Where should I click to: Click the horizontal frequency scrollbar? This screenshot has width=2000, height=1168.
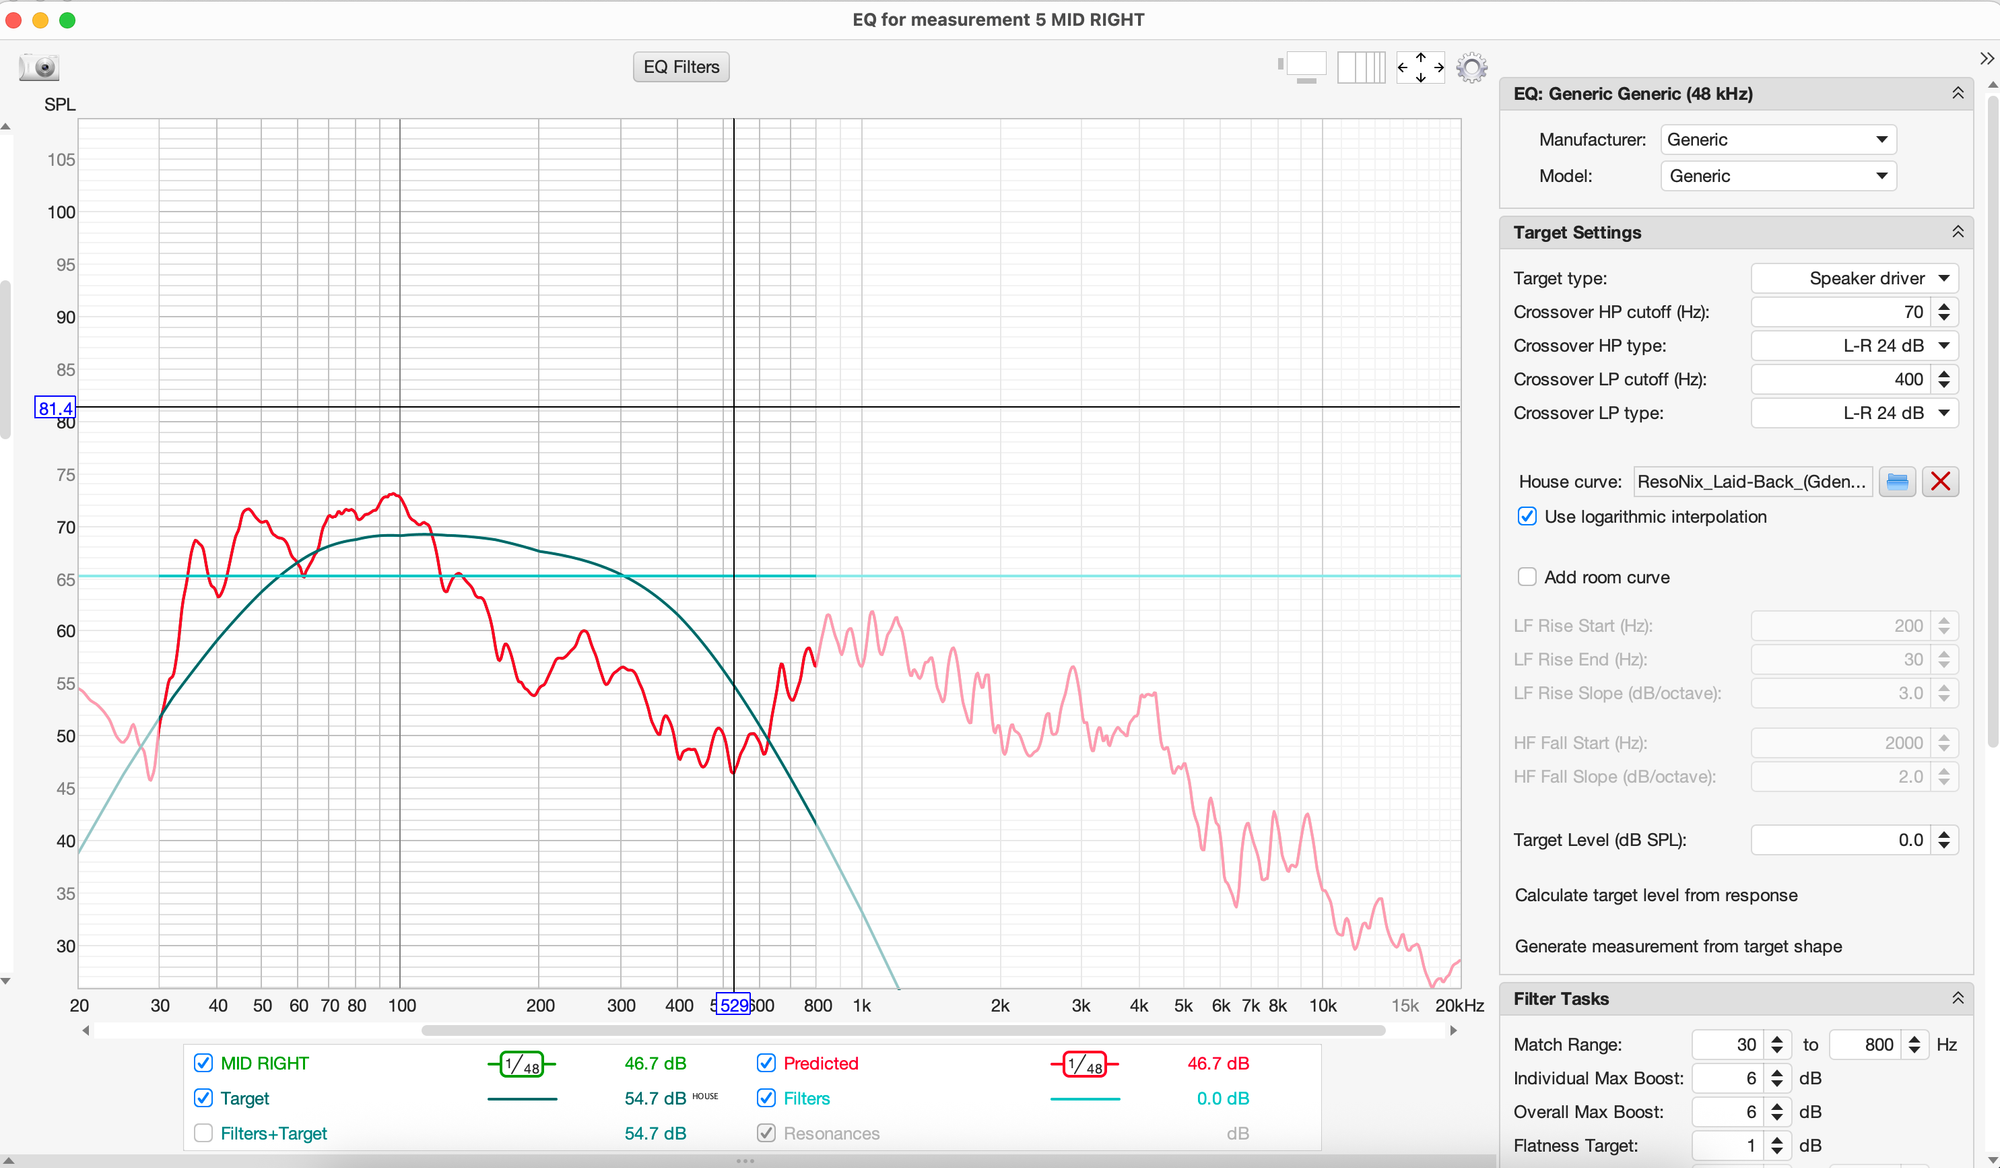902,1030
